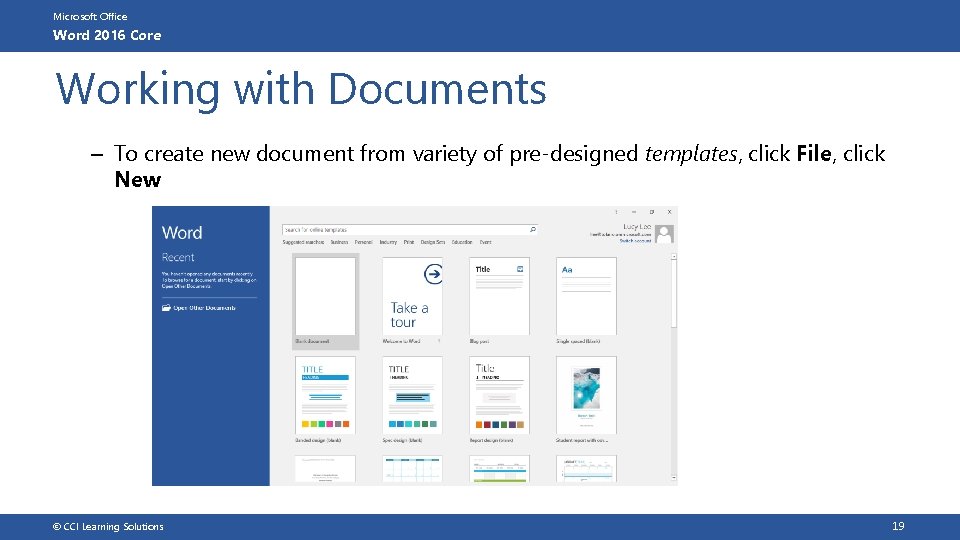
Task: Click the Suggested searches label
Action: coord(303,242)
